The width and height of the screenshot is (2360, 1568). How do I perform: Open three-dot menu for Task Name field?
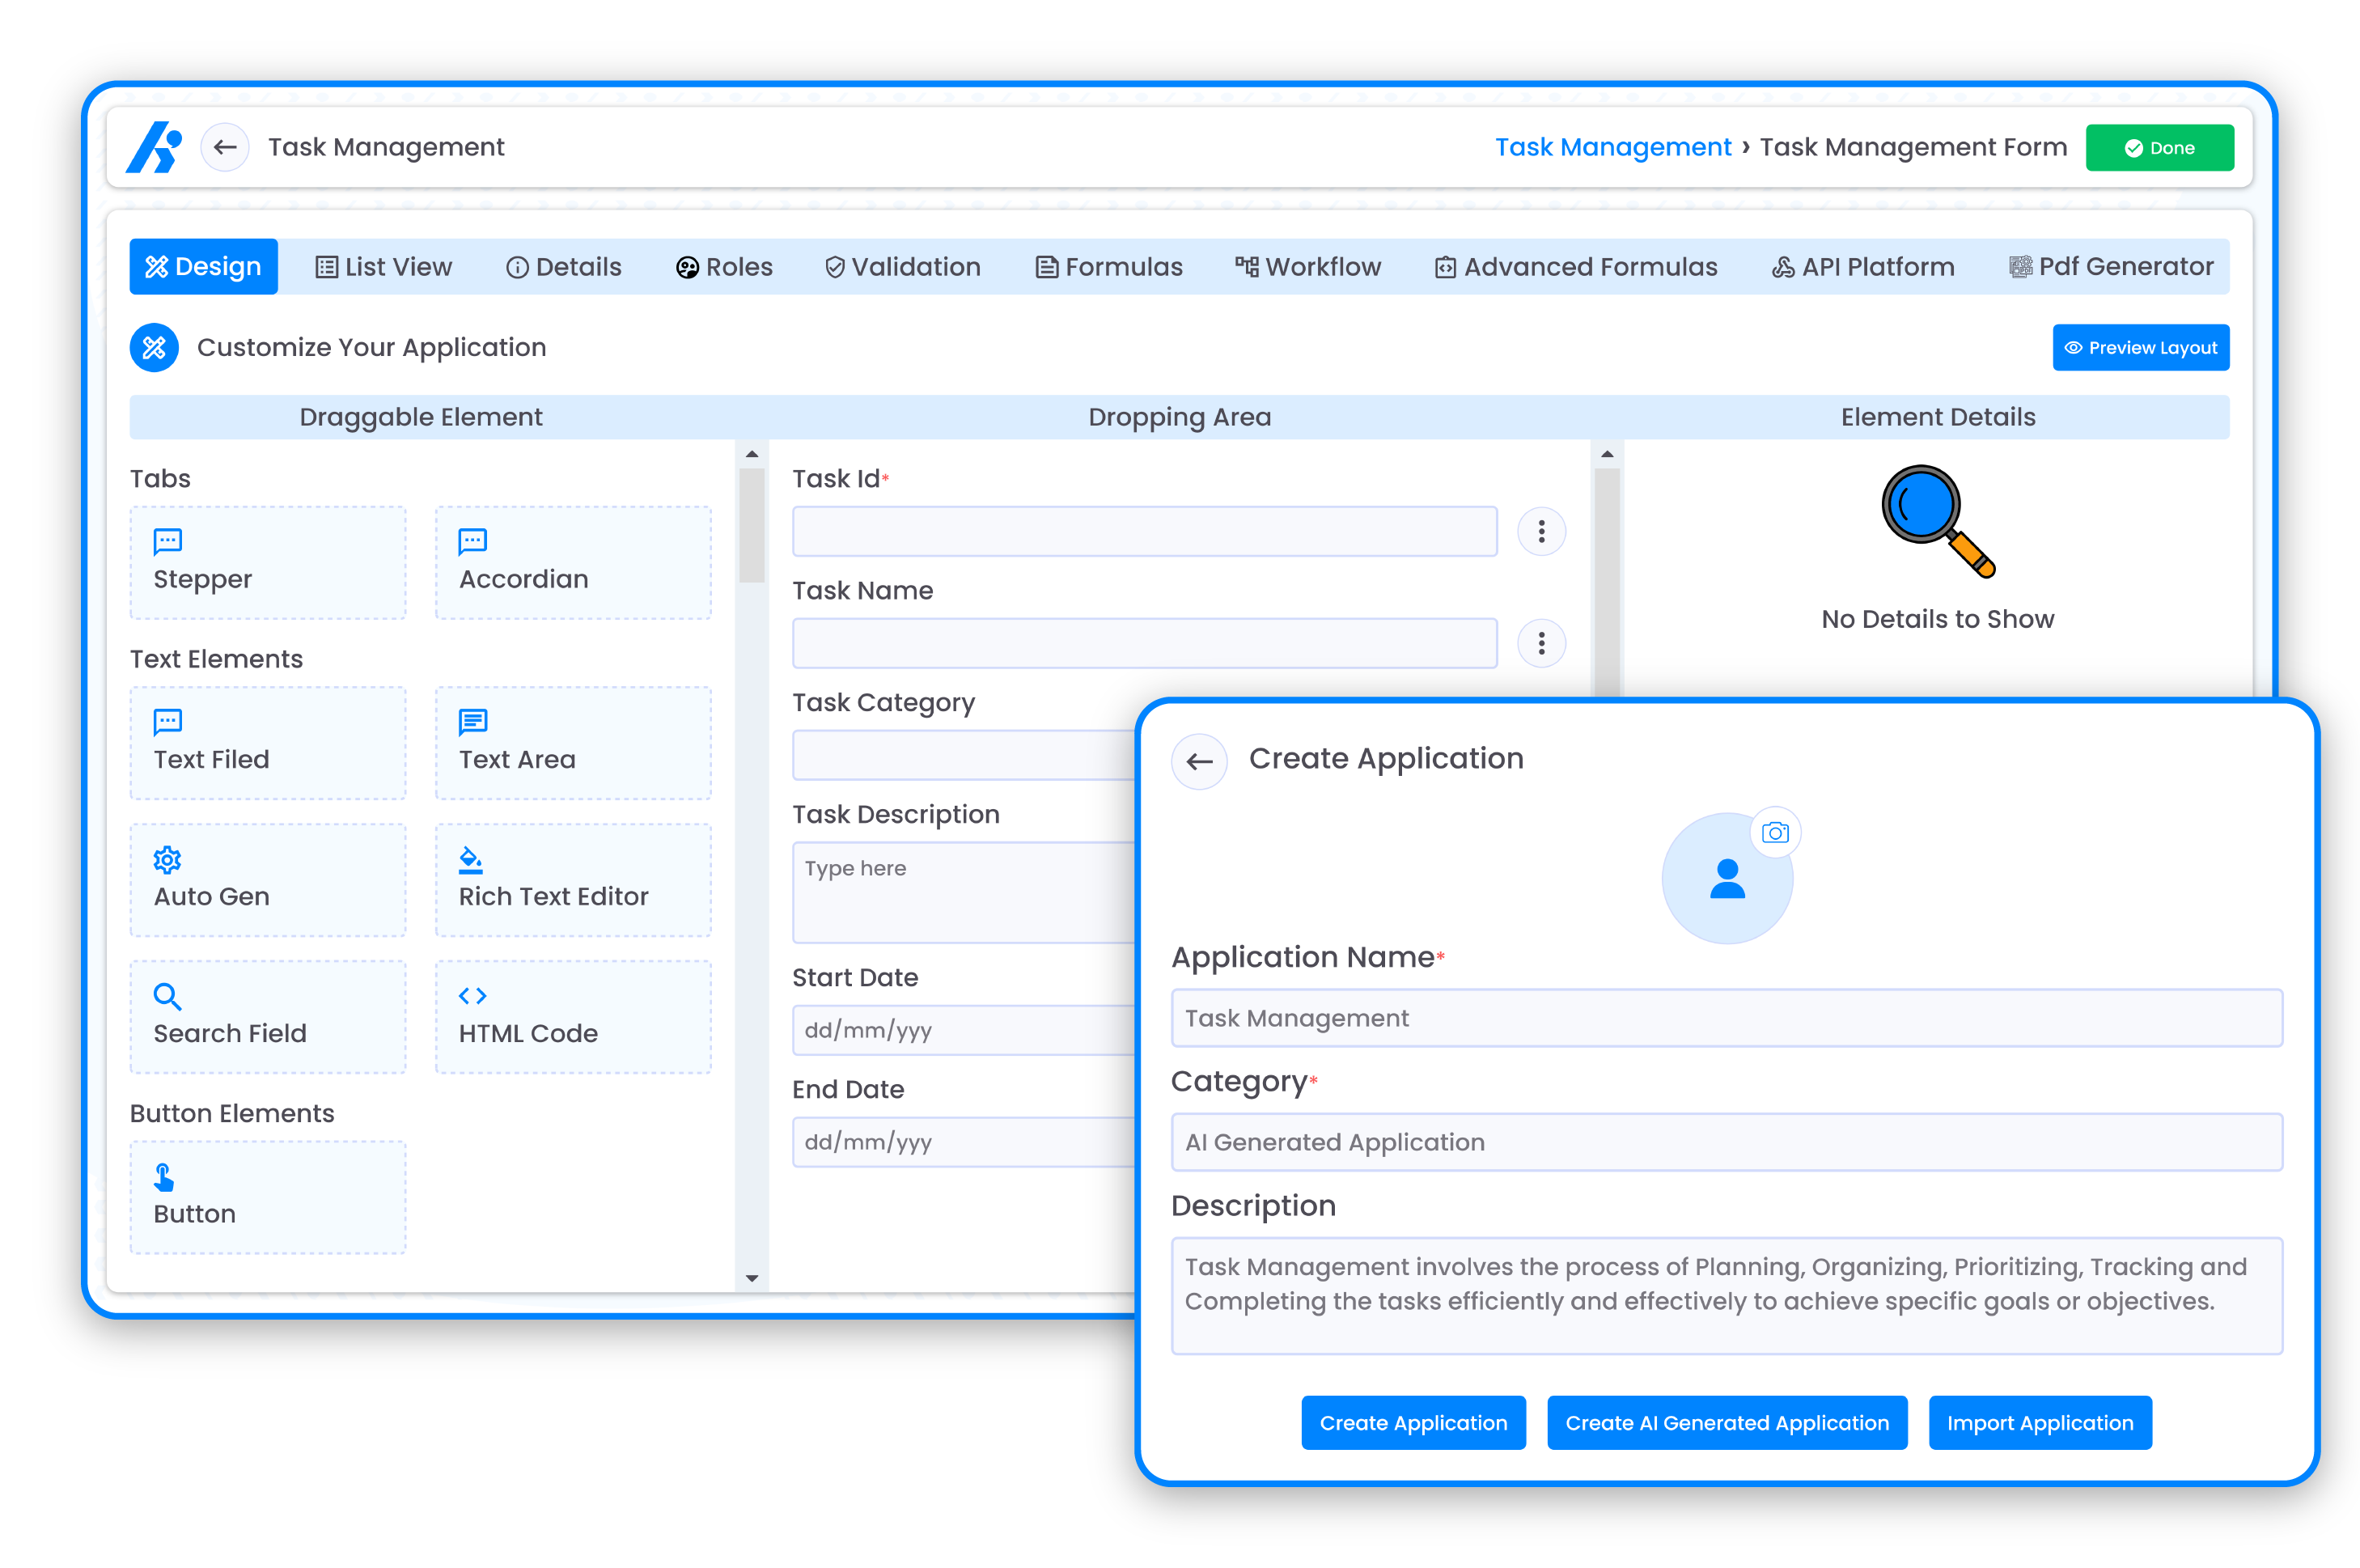(1541, 643)
